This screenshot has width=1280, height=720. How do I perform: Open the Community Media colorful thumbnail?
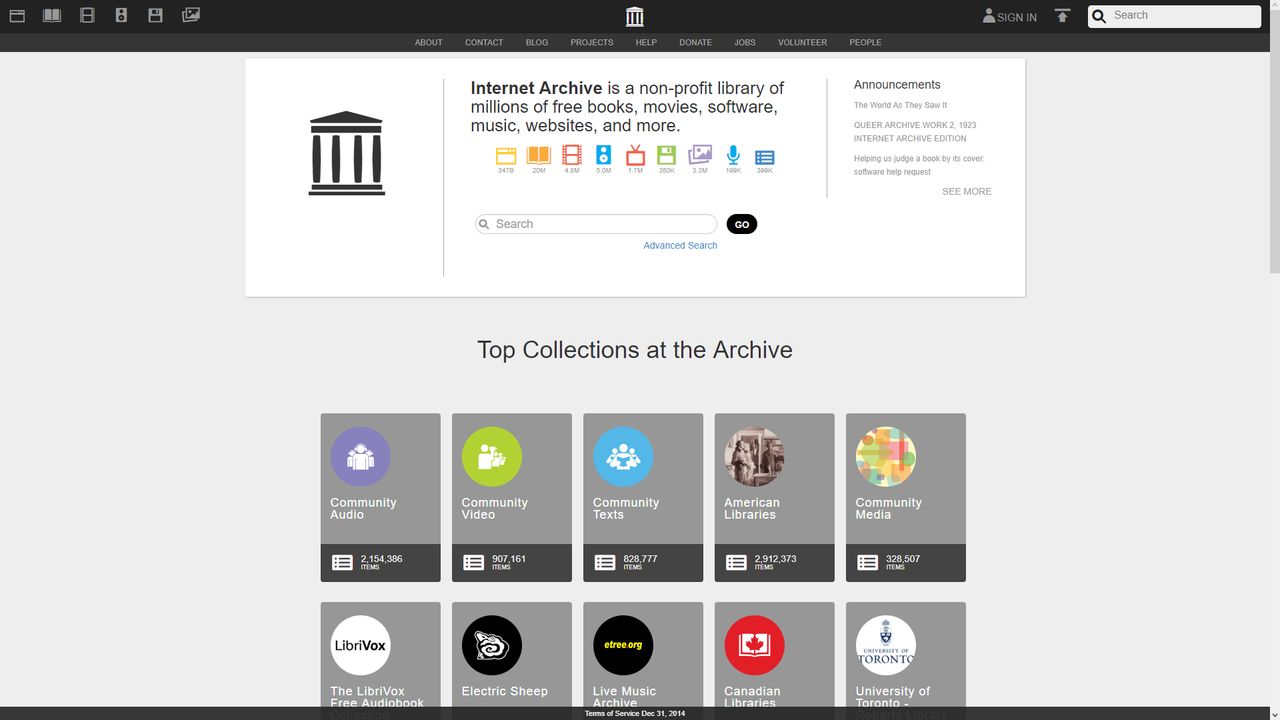tap(886, 457)
